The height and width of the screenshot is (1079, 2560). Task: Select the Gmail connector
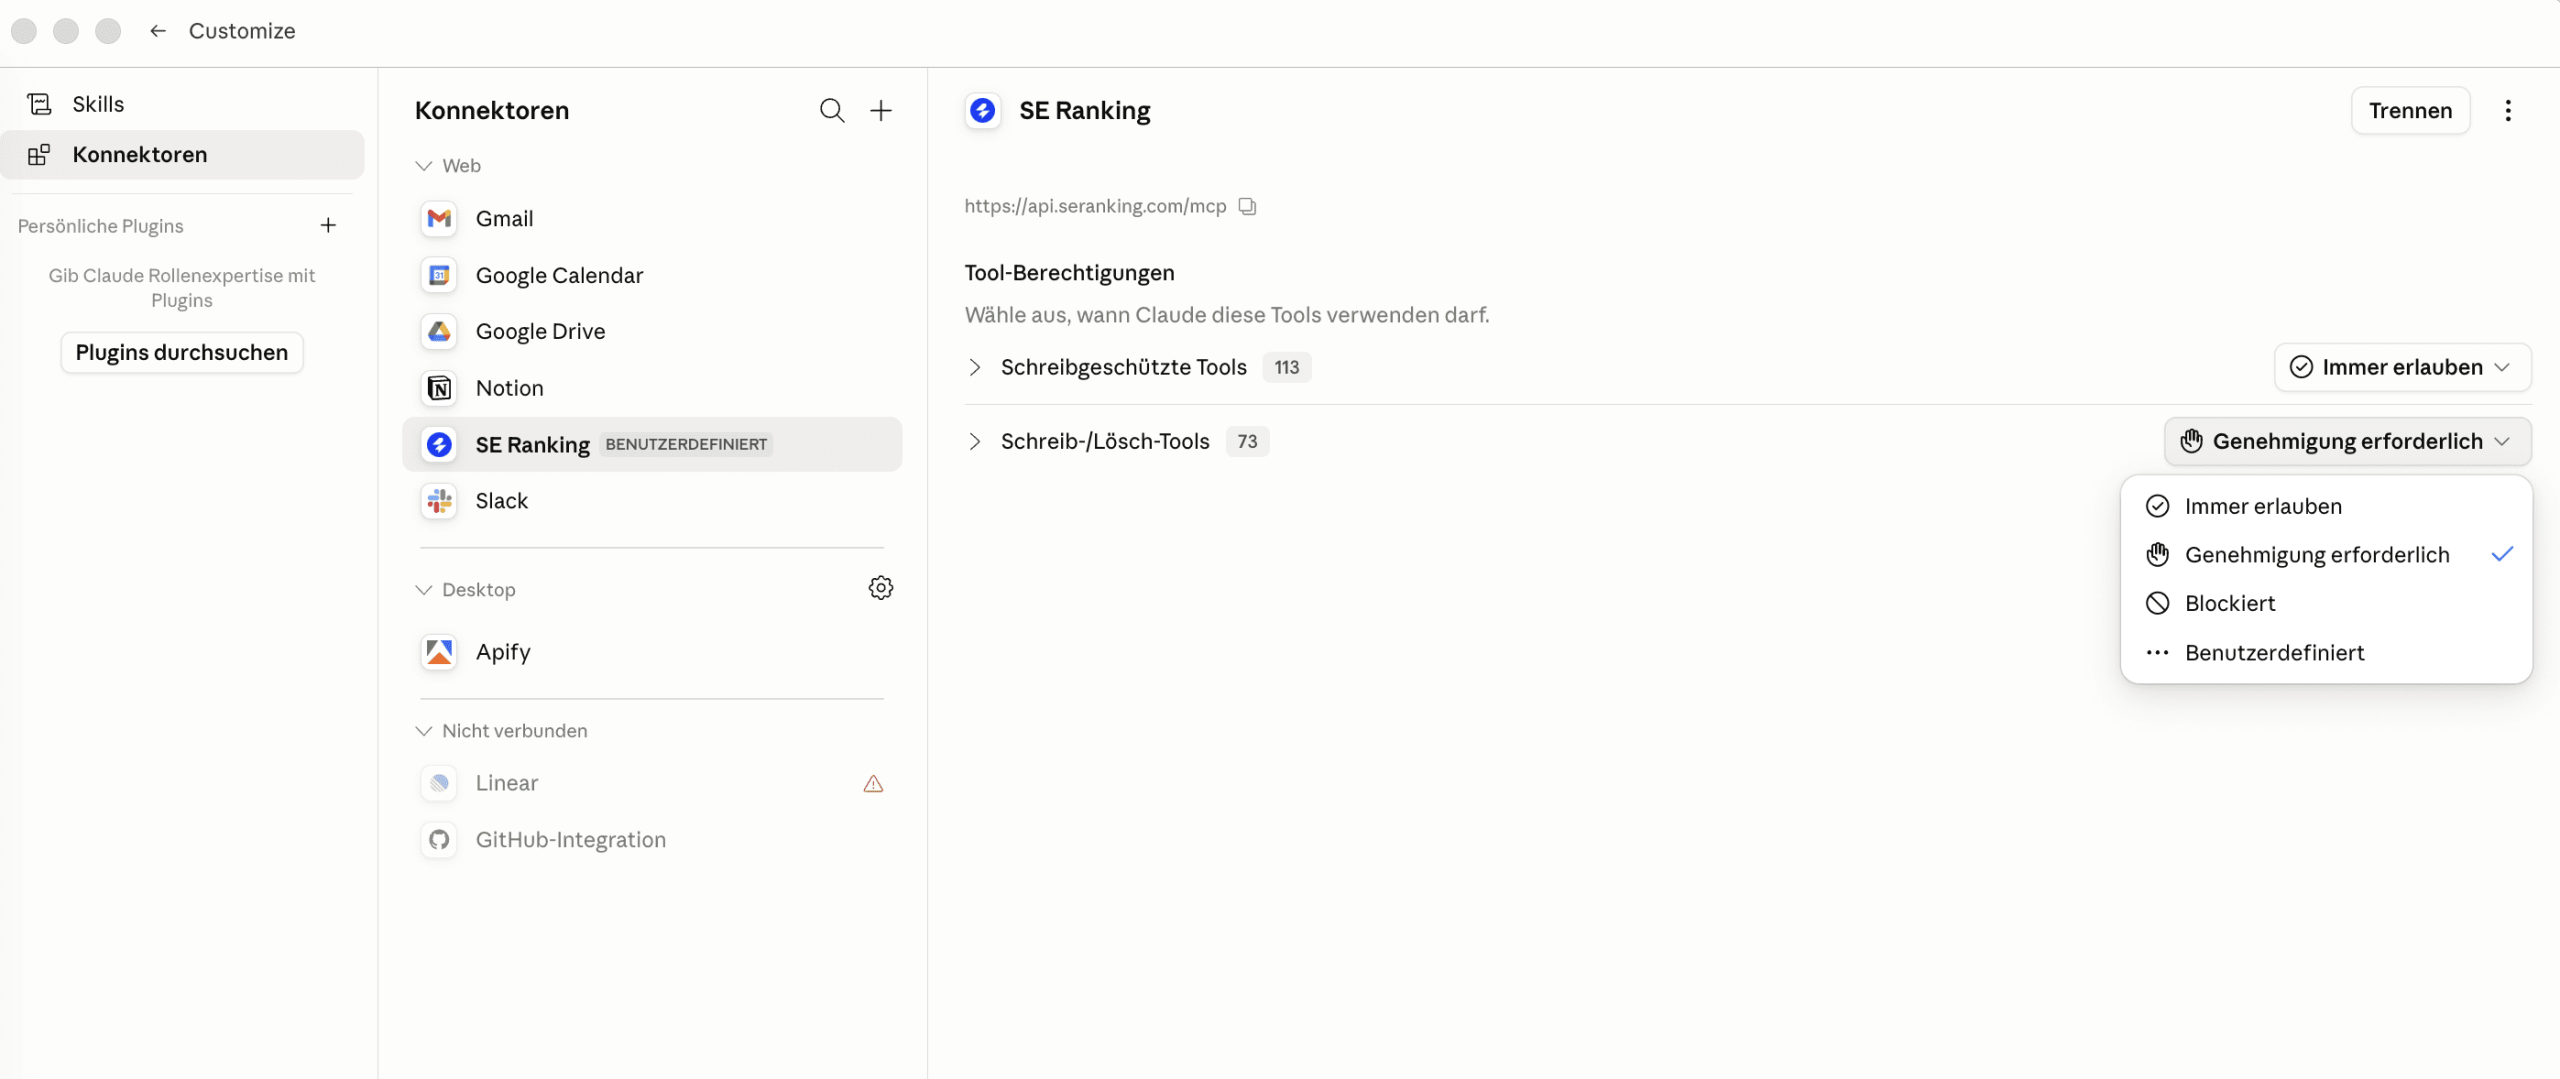point(652,219)
